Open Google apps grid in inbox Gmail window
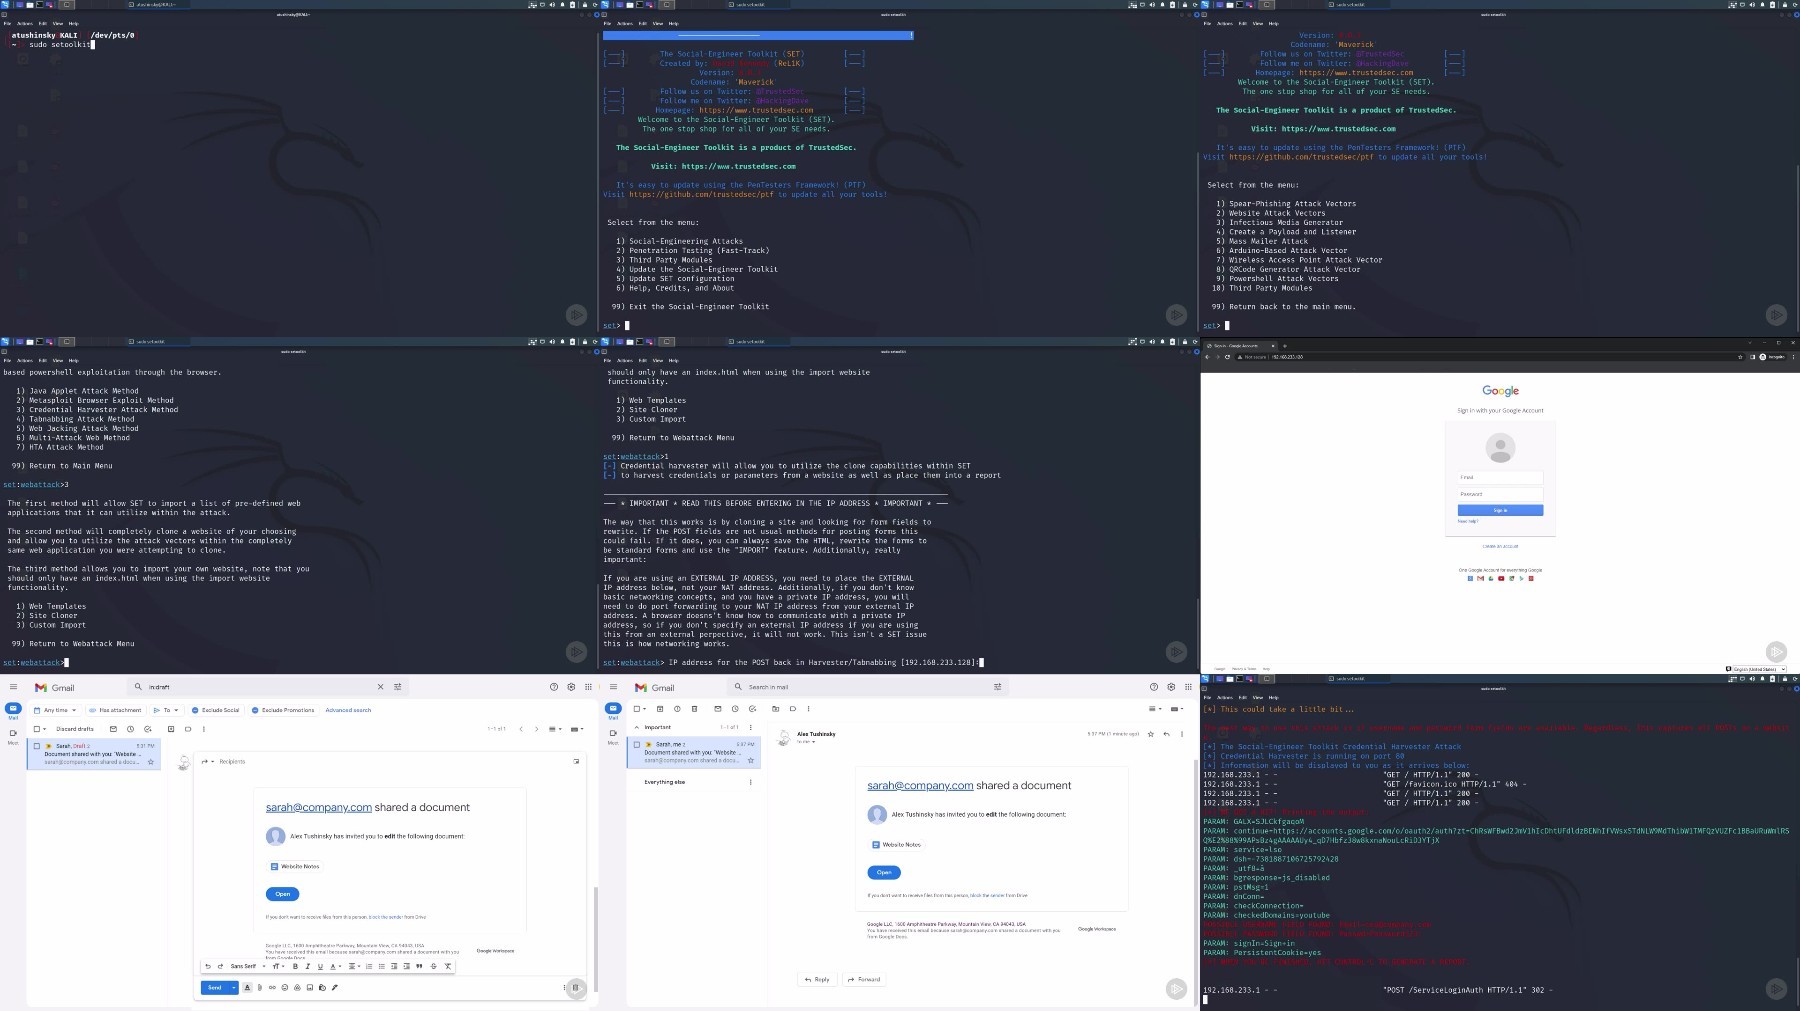Screen dimensions: 1800x1011 click(x=1188, y=687)
